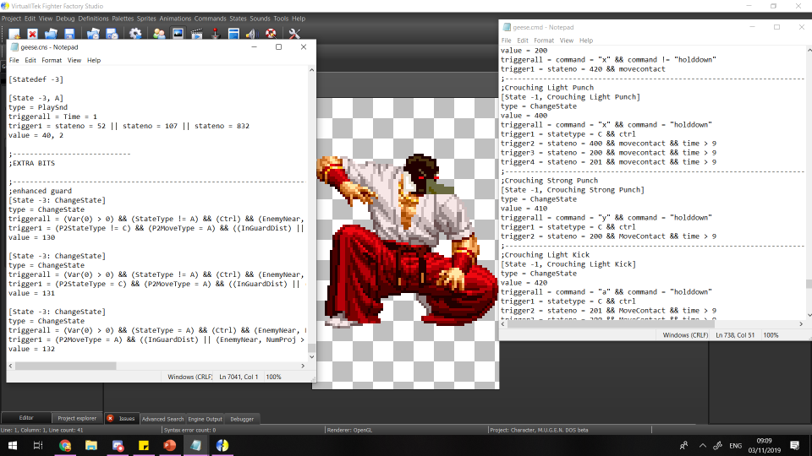Click the lifebuoy help icon in toolbar
The image size is (812, 456).
[x=270, y=34]
